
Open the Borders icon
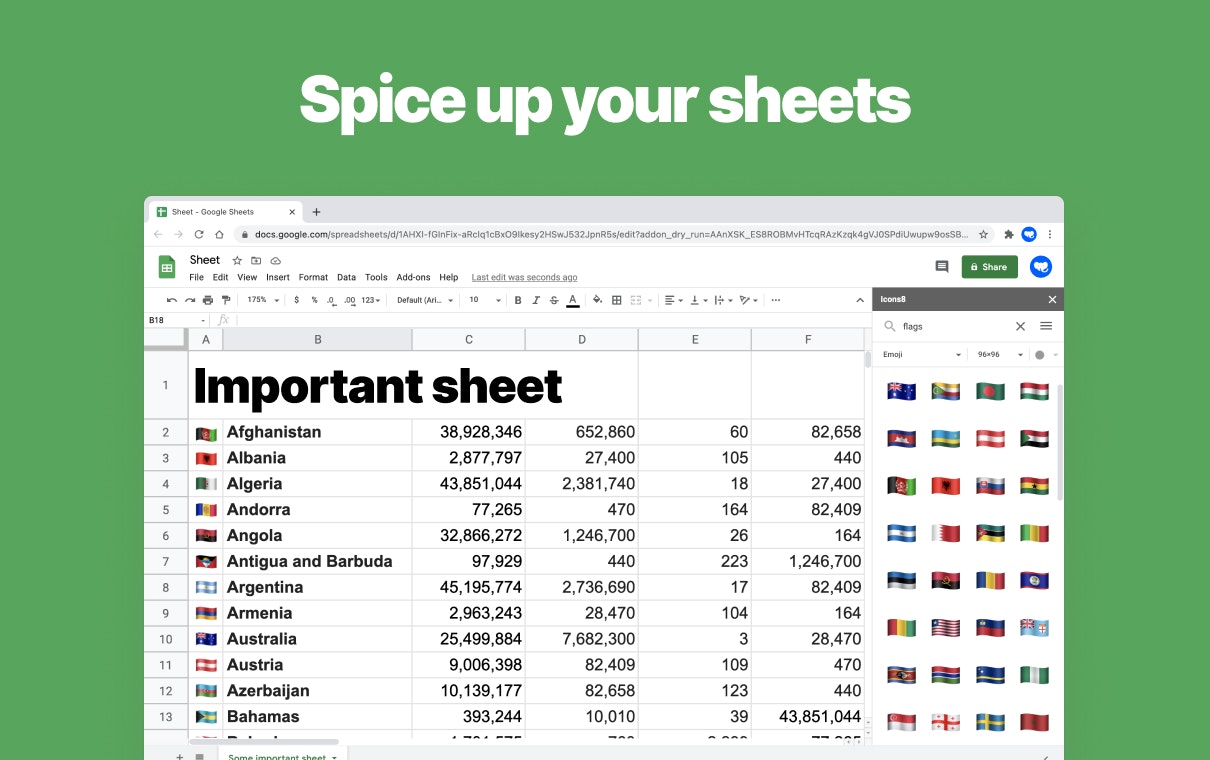point(616,300)
